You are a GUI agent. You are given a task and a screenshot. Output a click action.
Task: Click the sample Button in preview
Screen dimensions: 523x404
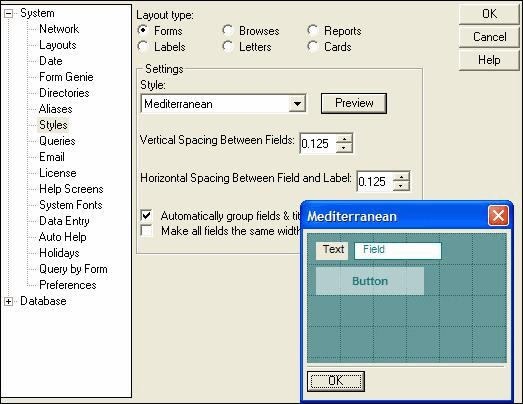(370, 281)
